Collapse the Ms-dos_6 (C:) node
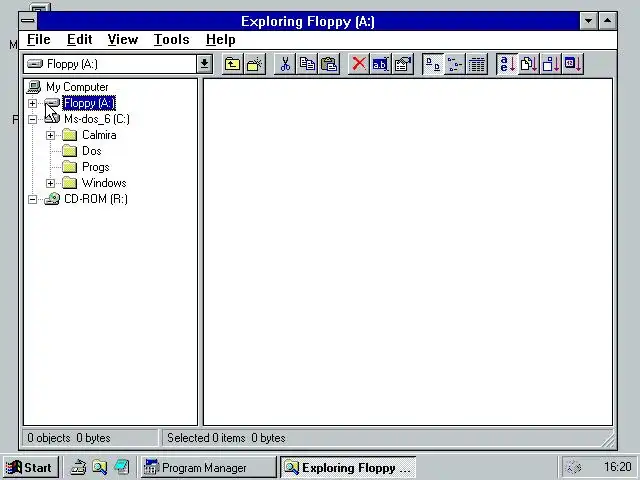The image size is (640, 480). pyautogui.click(x=32, y=119)
